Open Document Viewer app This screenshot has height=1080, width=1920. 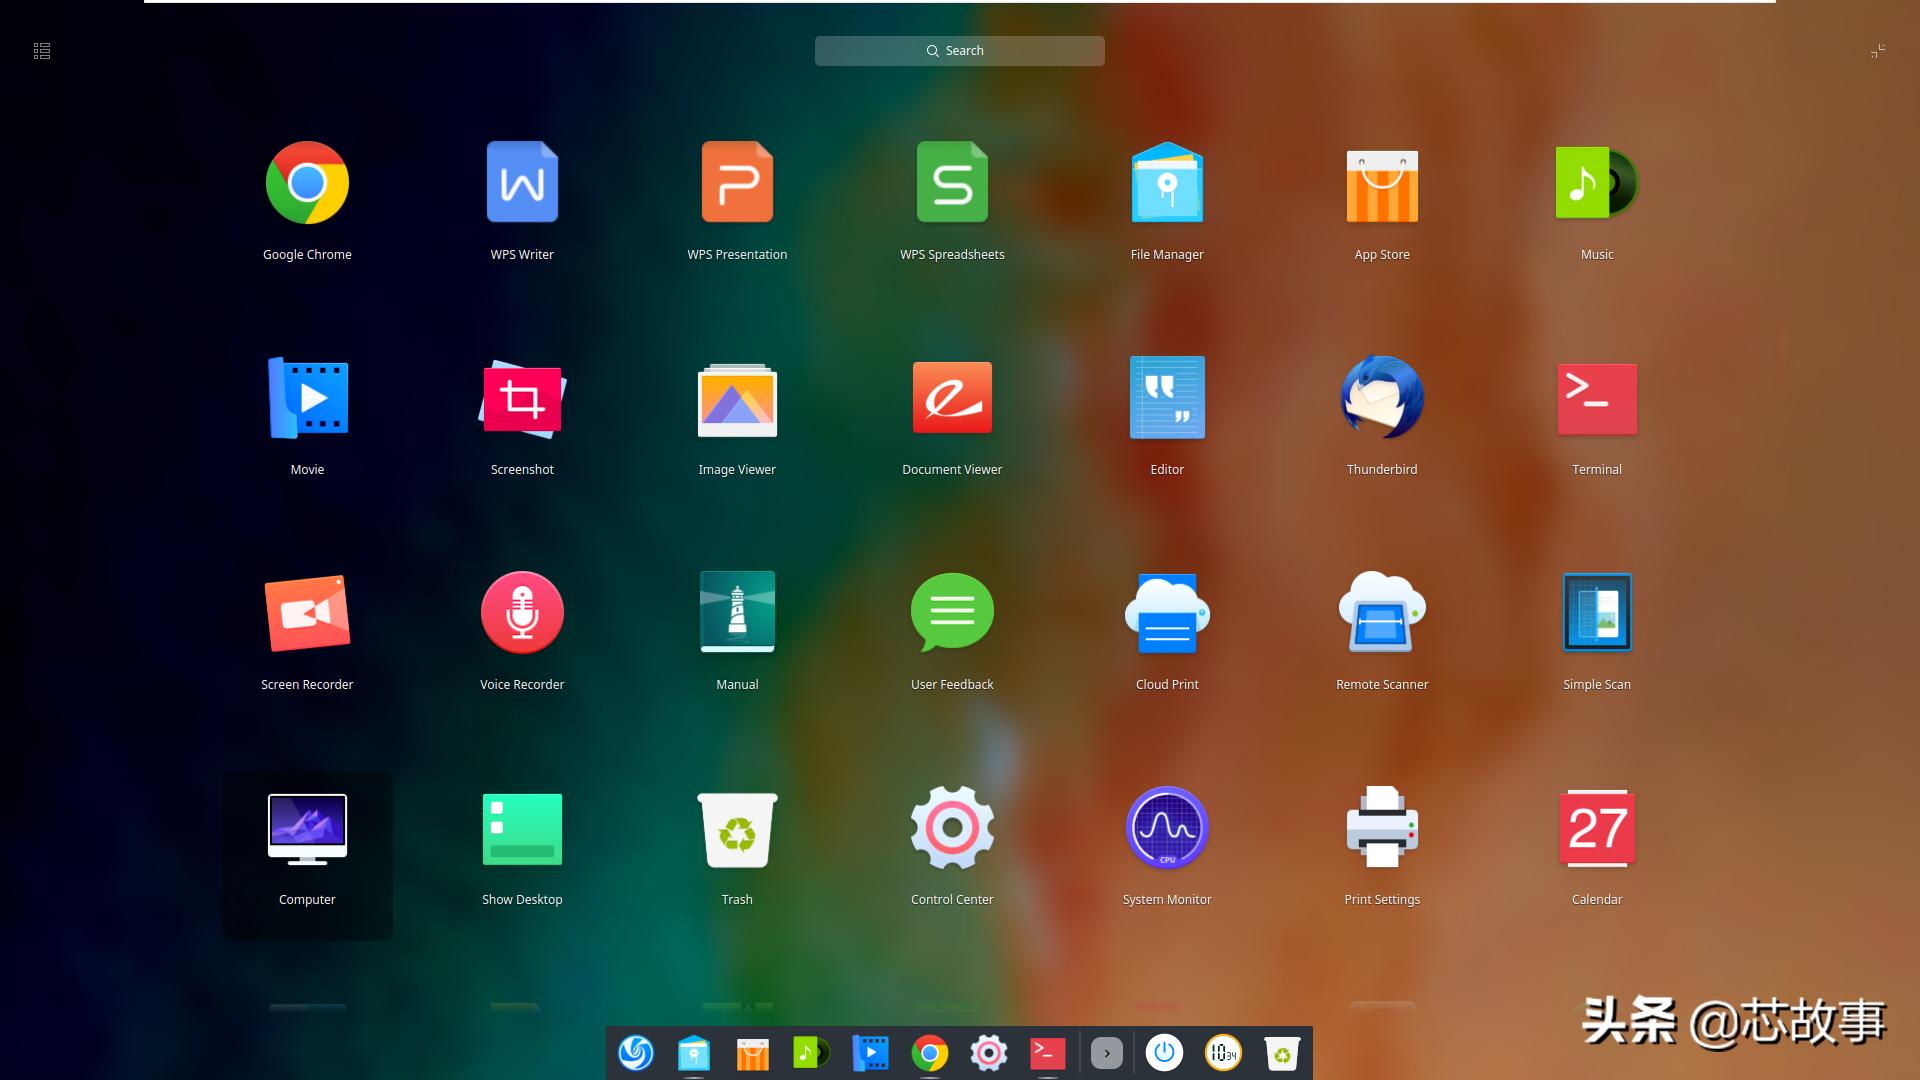point(952,398)
